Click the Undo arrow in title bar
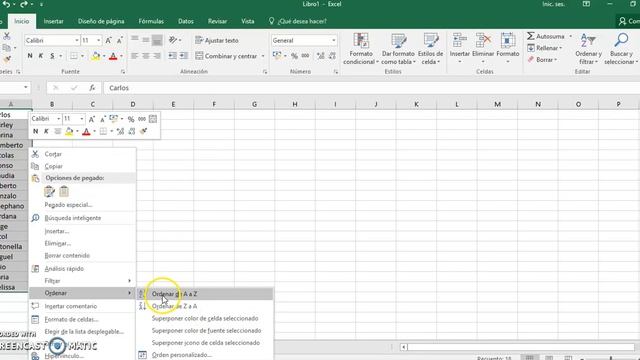Viewport: 640px width, 360px height. [7, 4]
